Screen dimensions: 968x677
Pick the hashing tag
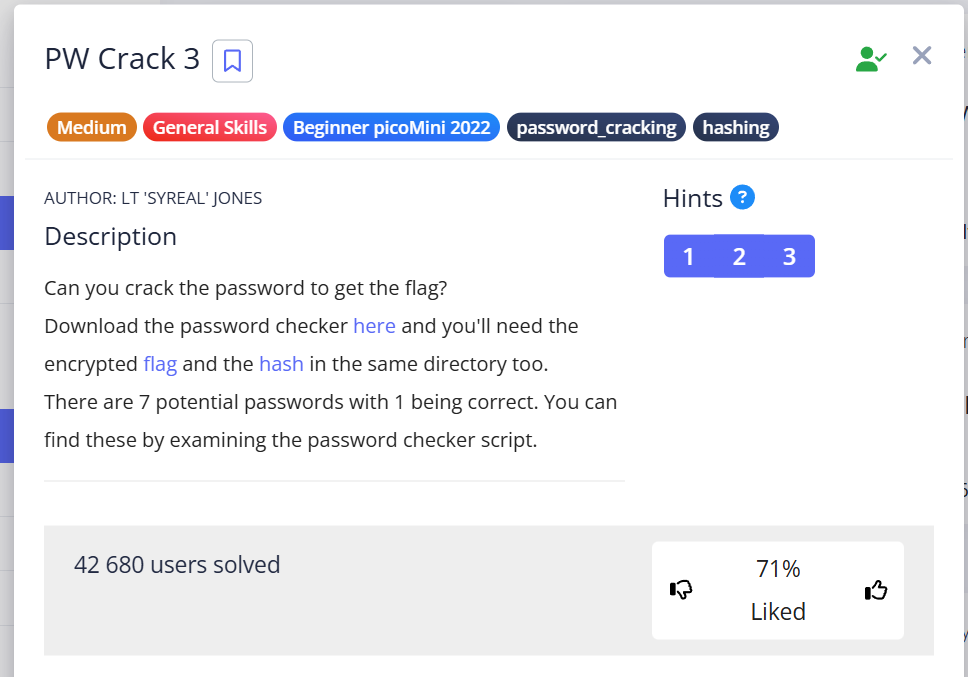click(736, 127)
